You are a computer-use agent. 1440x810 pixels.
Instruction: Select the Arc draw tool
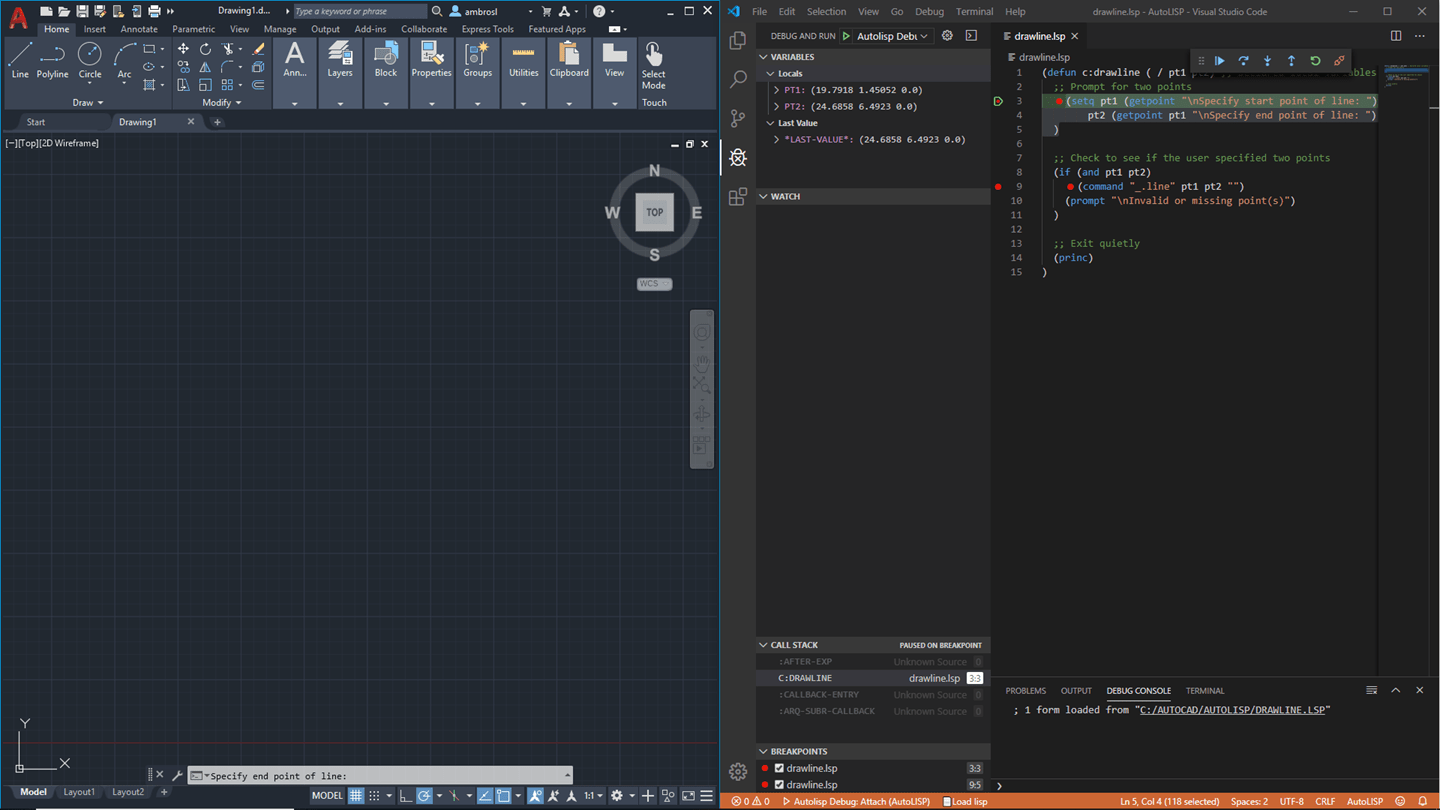(124, 60)
